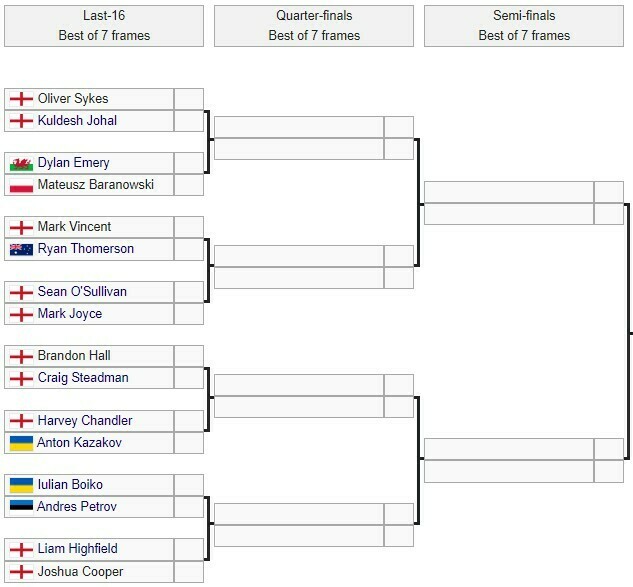Open Sean O'Sullivan player link
This screenshot has height=587, width=633.
tap(82, 292)
